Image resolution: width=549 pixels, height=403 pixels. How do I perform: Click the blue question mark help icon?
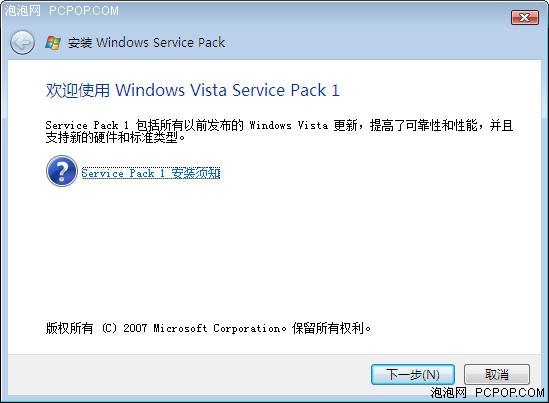tap(62, 171)
